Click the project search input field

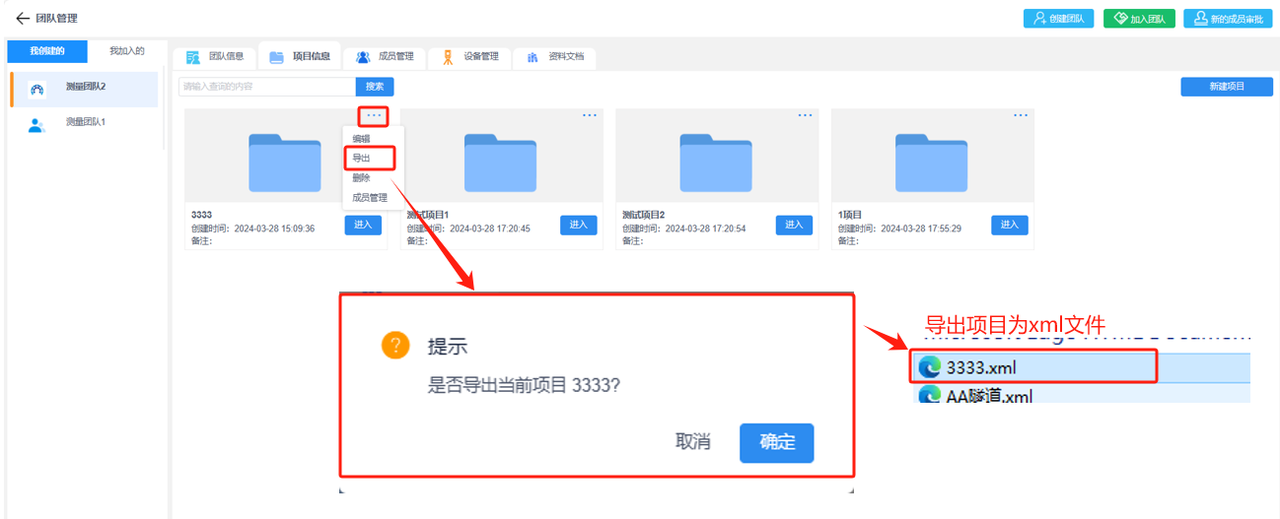click(267, 87)
